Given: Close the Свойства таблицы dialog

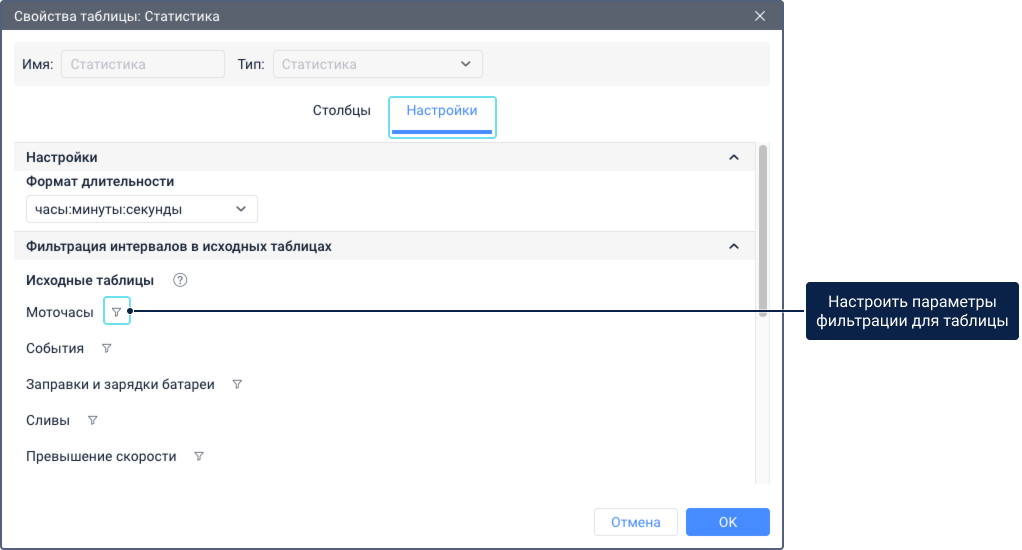Looking at the screenshot, I should pyautogui.click(x=760, y=16).
